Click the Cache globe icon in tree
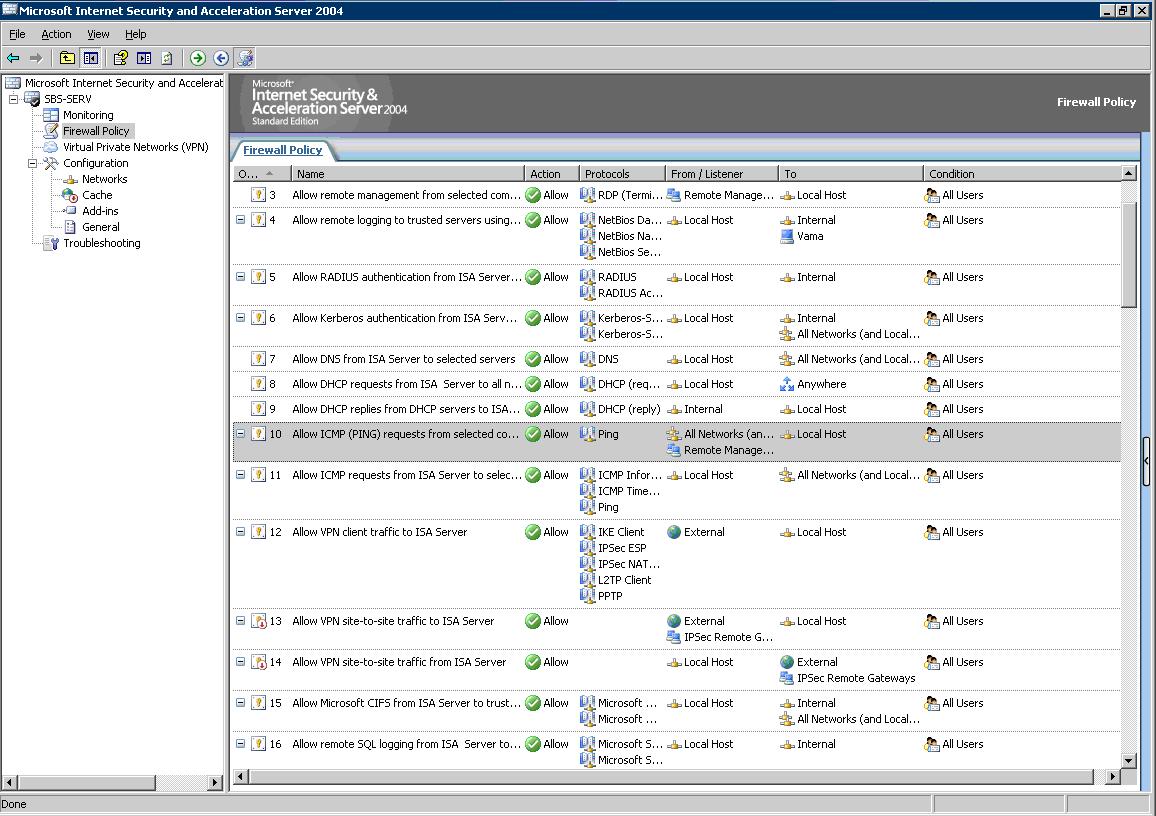 point(70,195)
